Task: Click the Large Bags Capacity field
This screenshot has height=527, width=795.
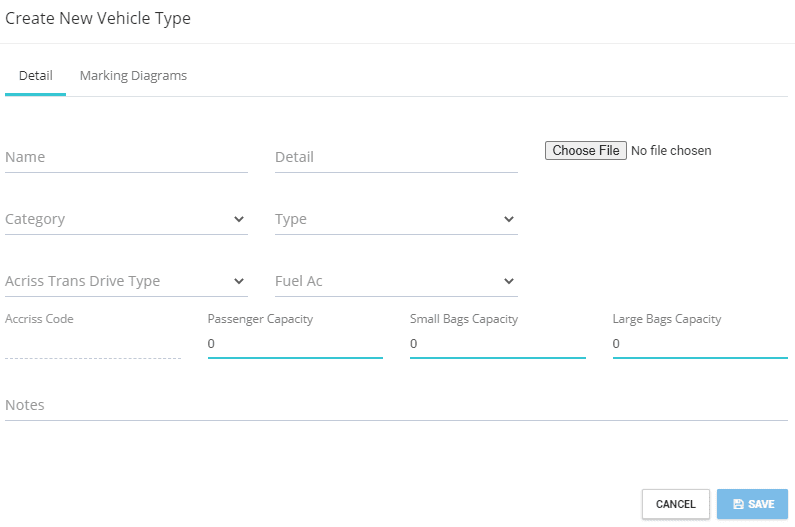Action: [x=700, y=344]
